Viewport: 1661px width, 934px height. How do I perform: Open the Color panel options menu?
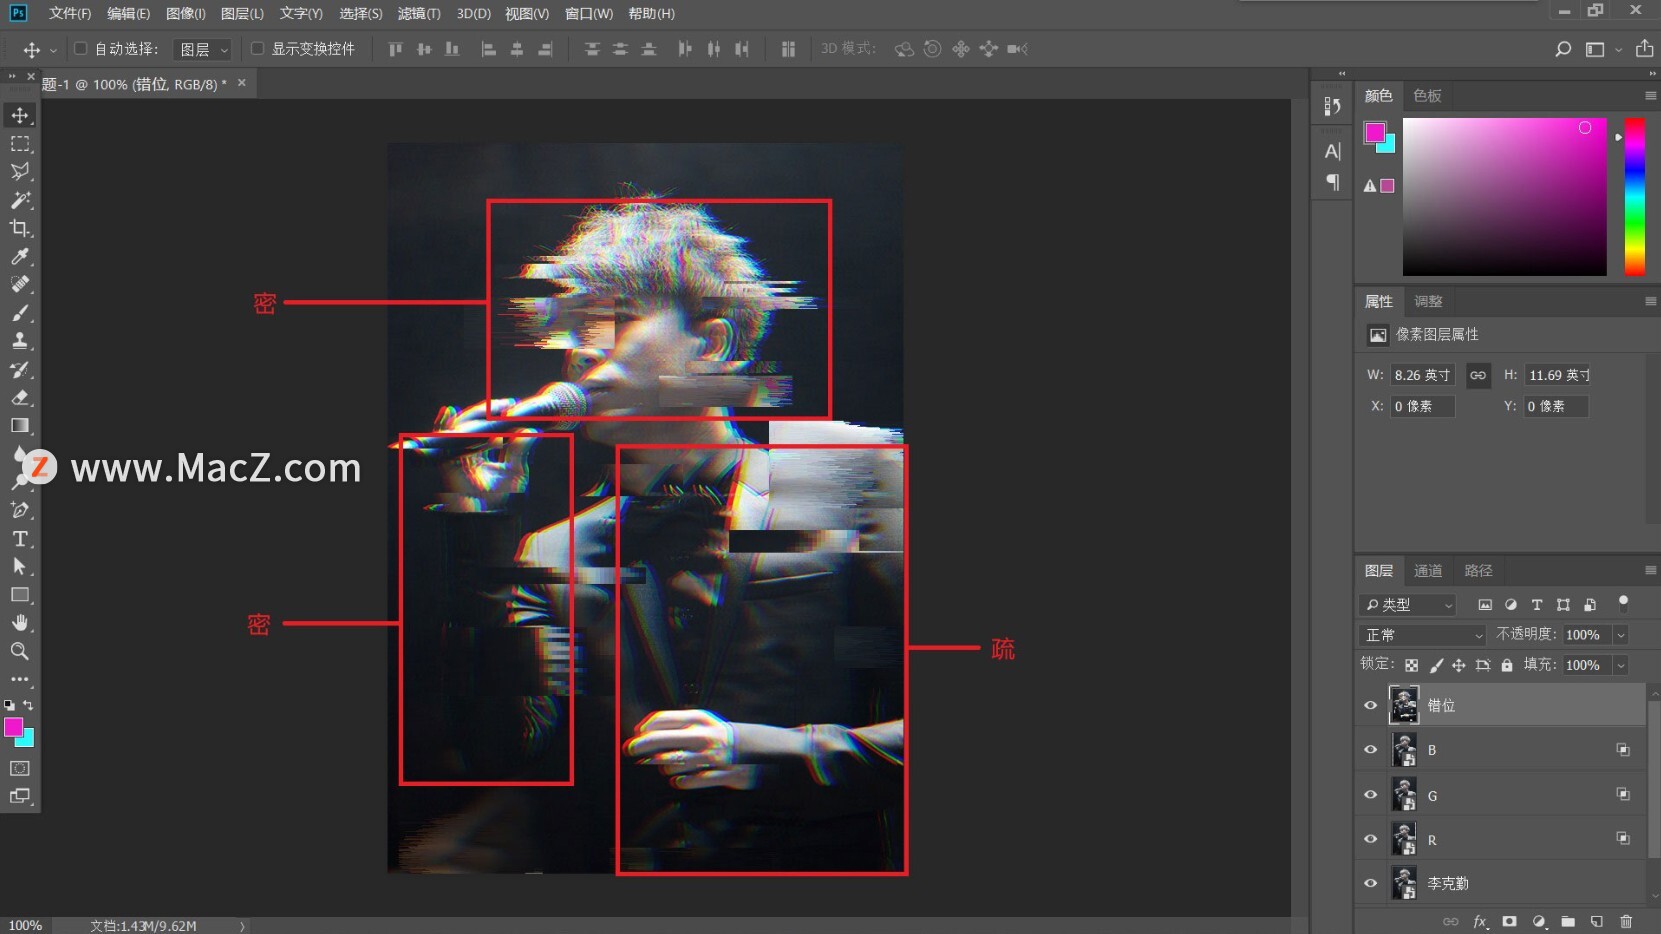tap(1650, 95)
